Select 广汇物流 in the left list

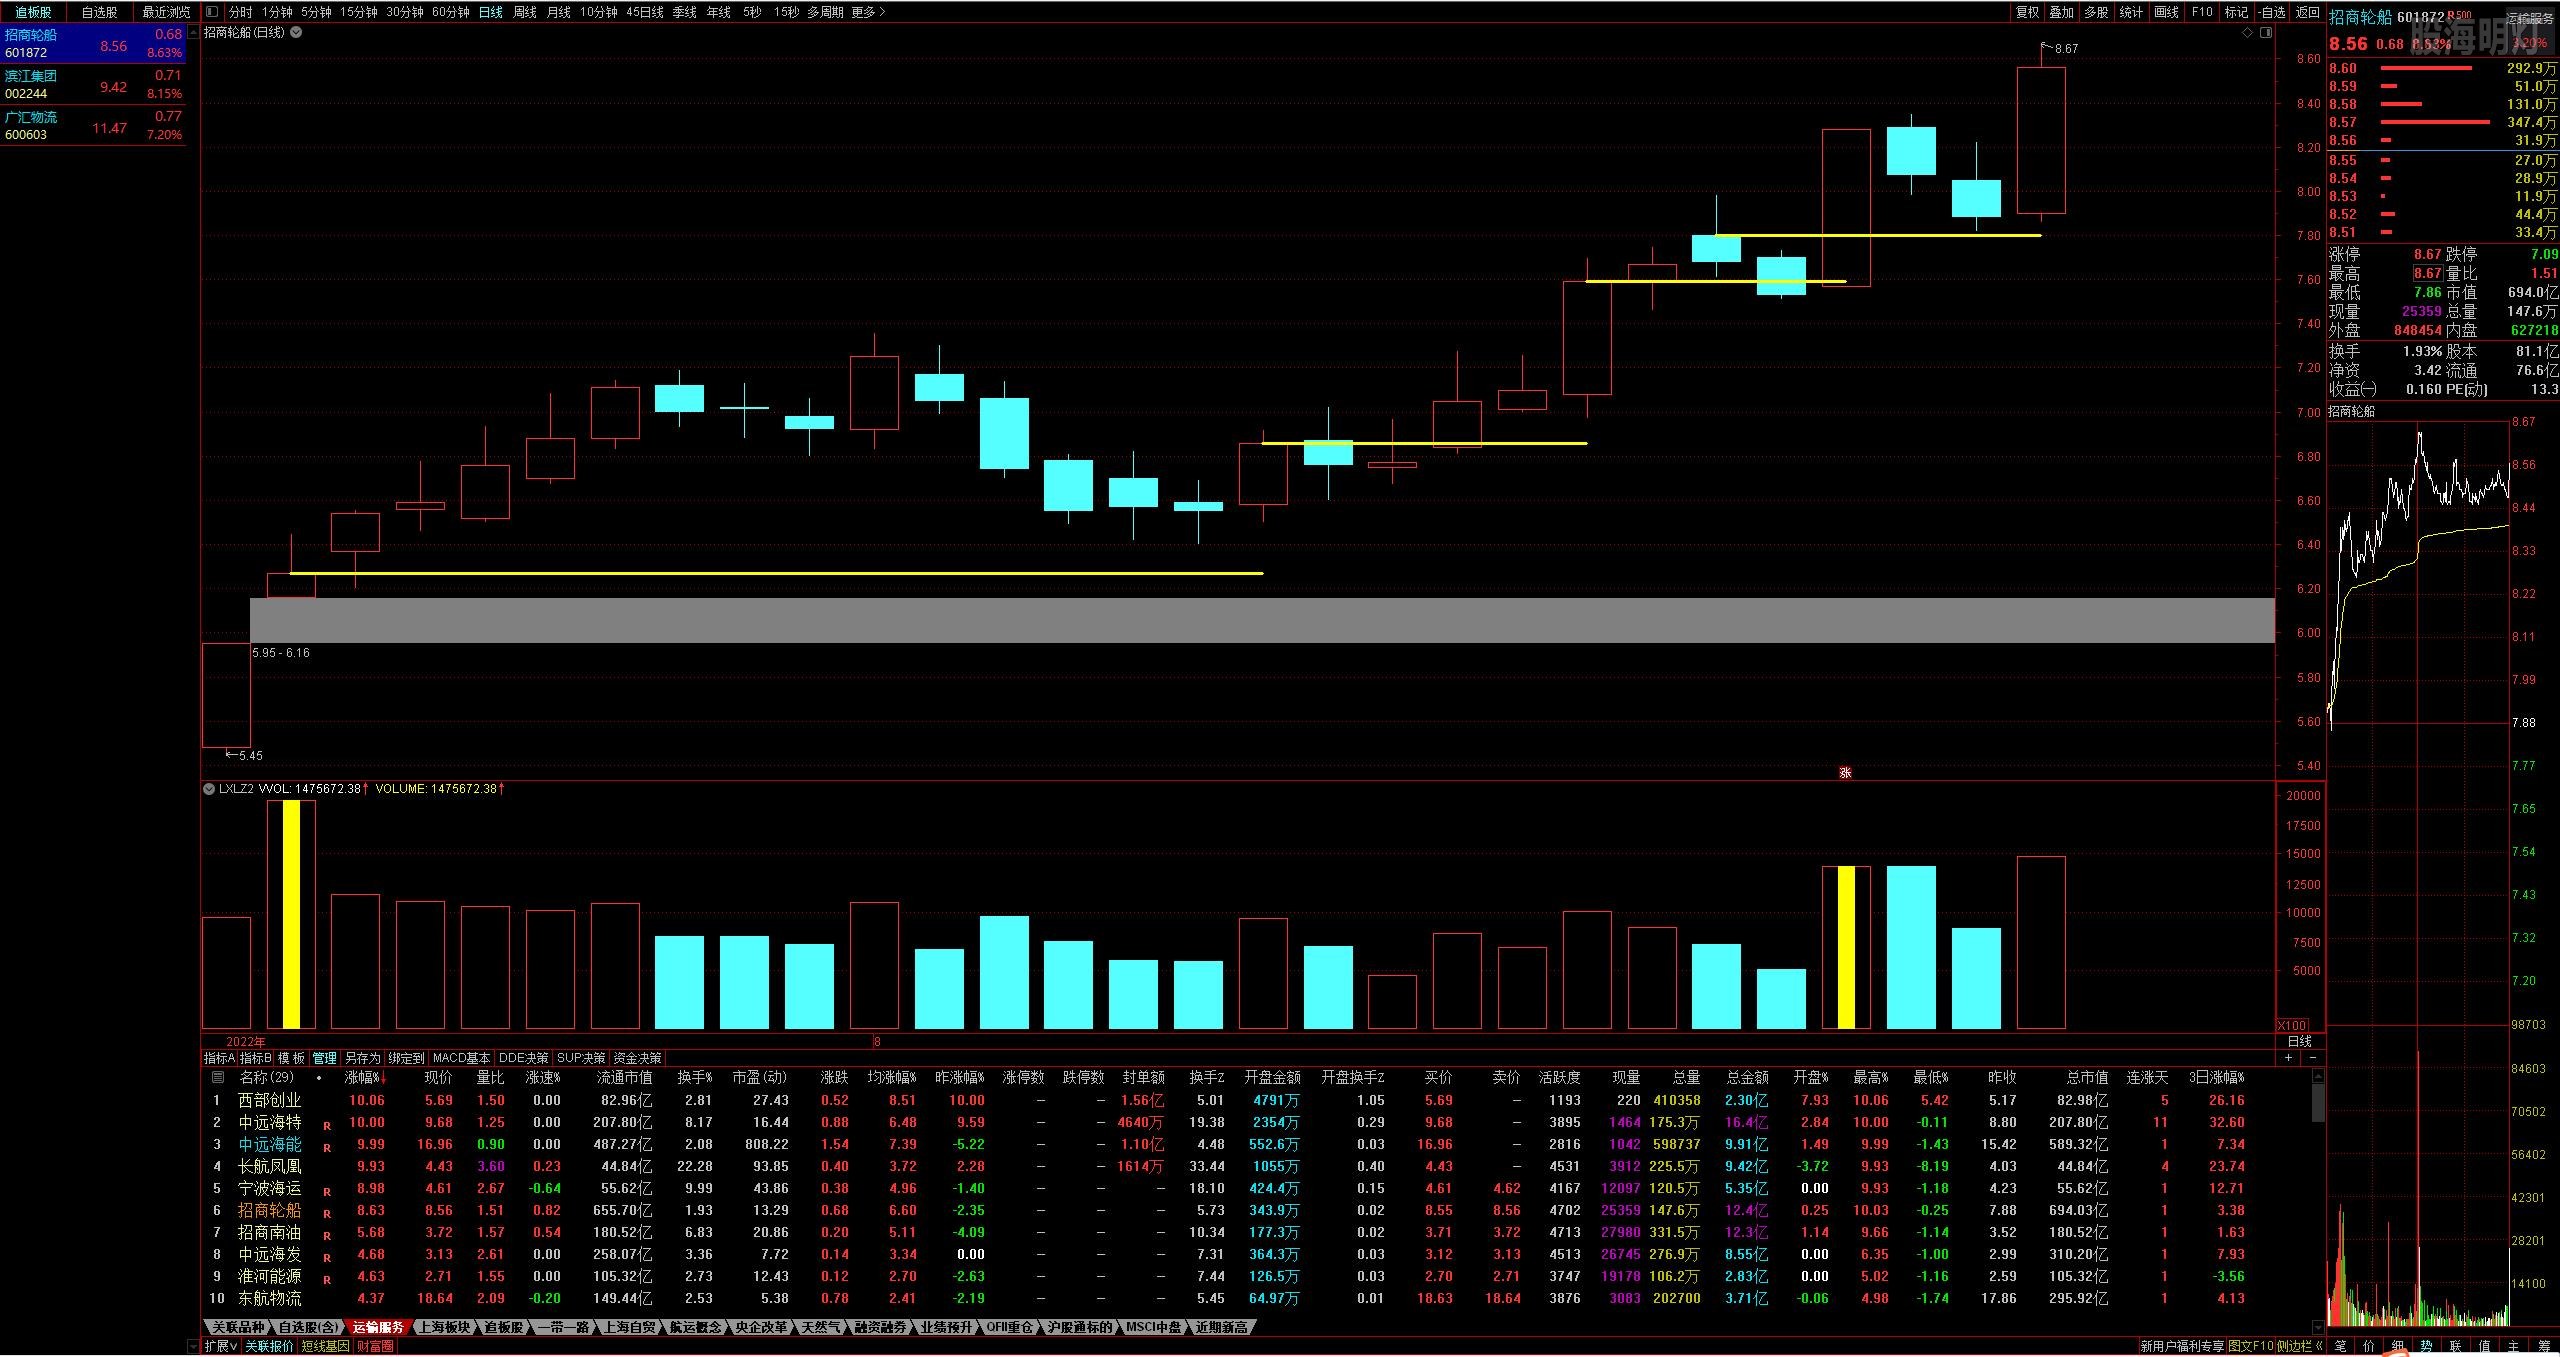click(x=93, y=126)
